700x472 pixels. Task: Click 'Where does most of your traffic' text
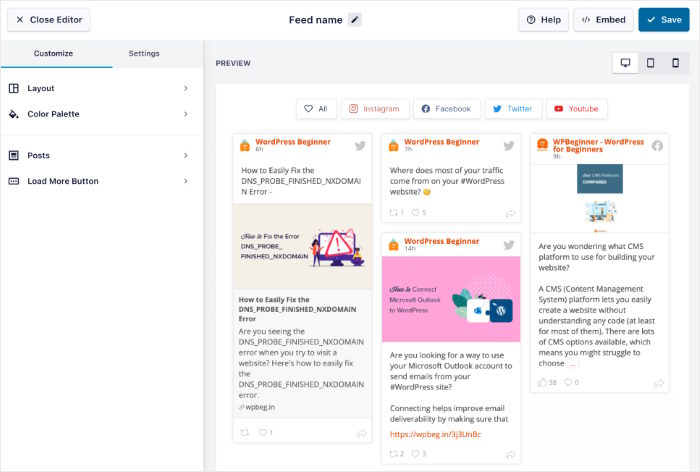click(446, 170)
